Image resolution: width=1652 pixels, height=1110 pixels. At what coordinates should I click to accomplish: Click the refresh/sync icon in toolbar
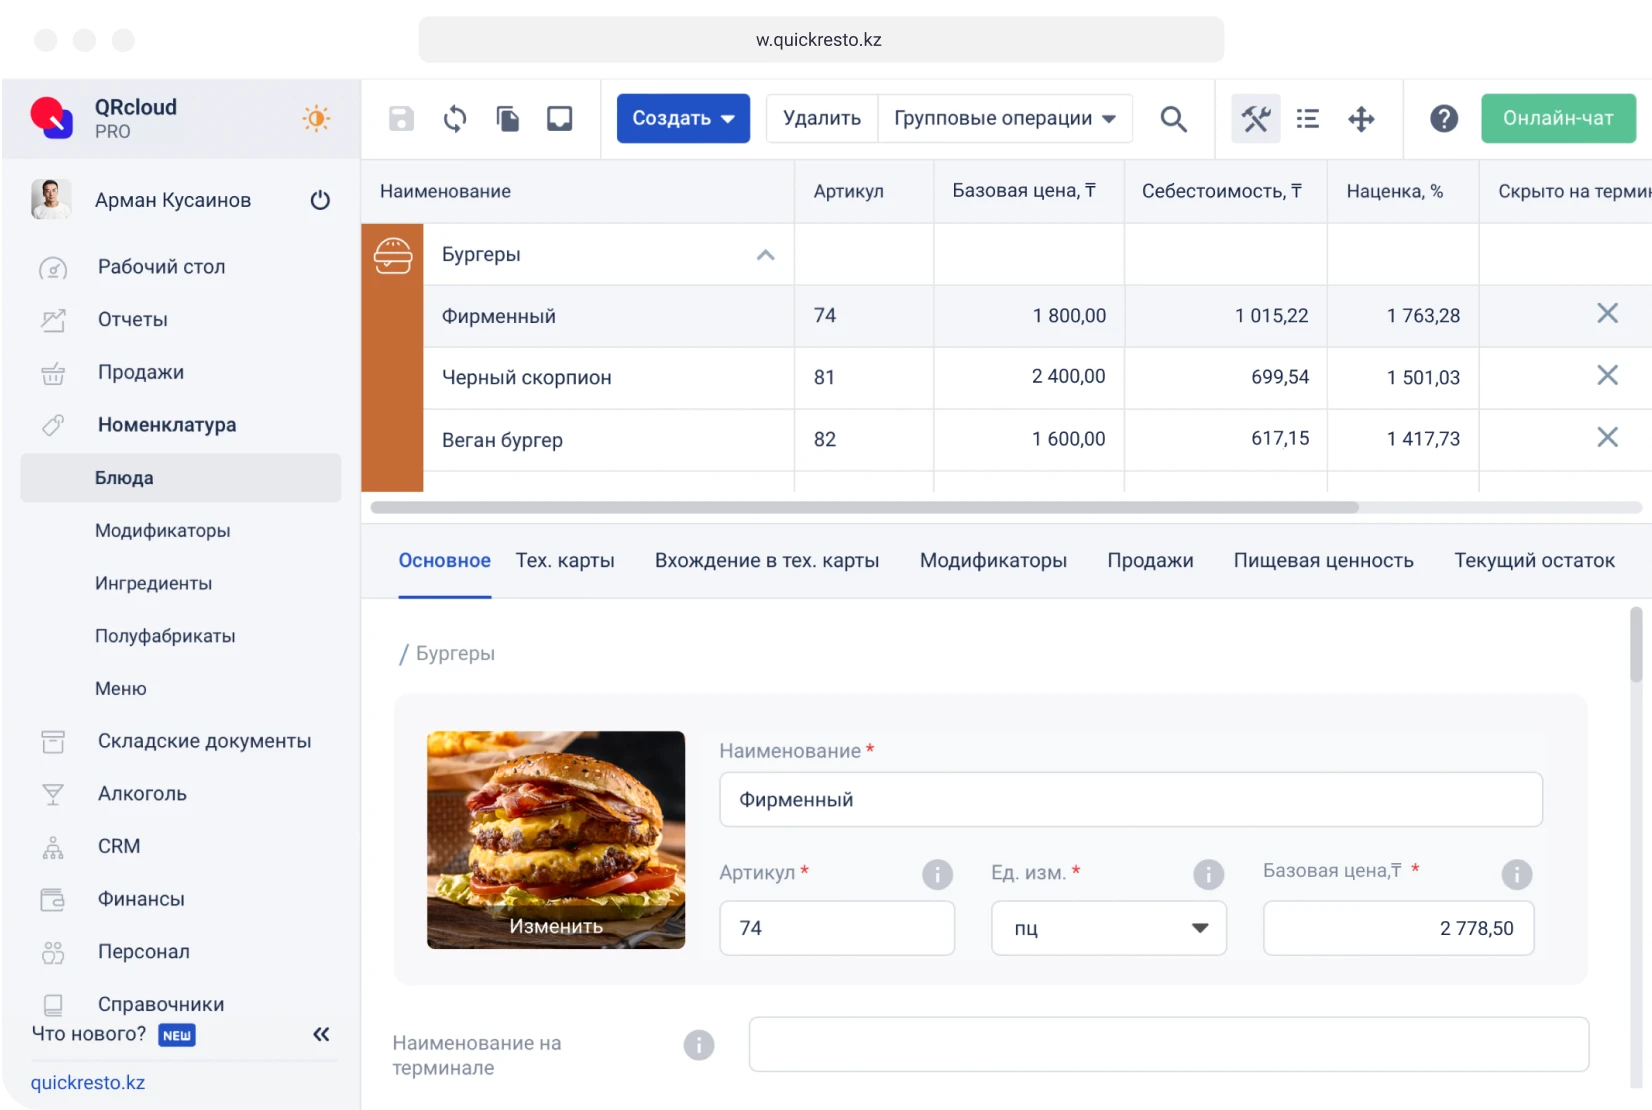(454, 118)
